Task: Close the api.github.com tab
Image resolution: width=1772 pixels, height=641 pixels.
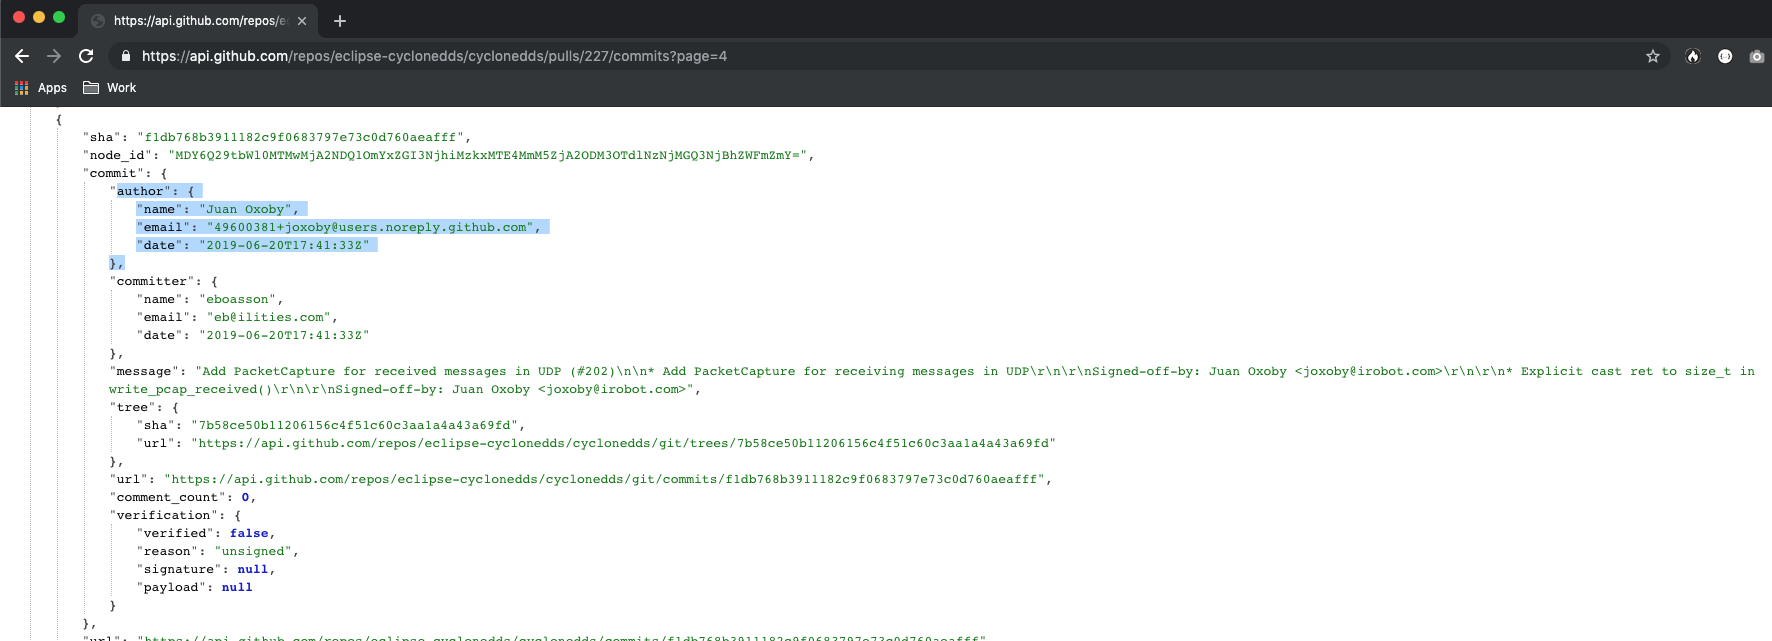Action: point(302,20)
